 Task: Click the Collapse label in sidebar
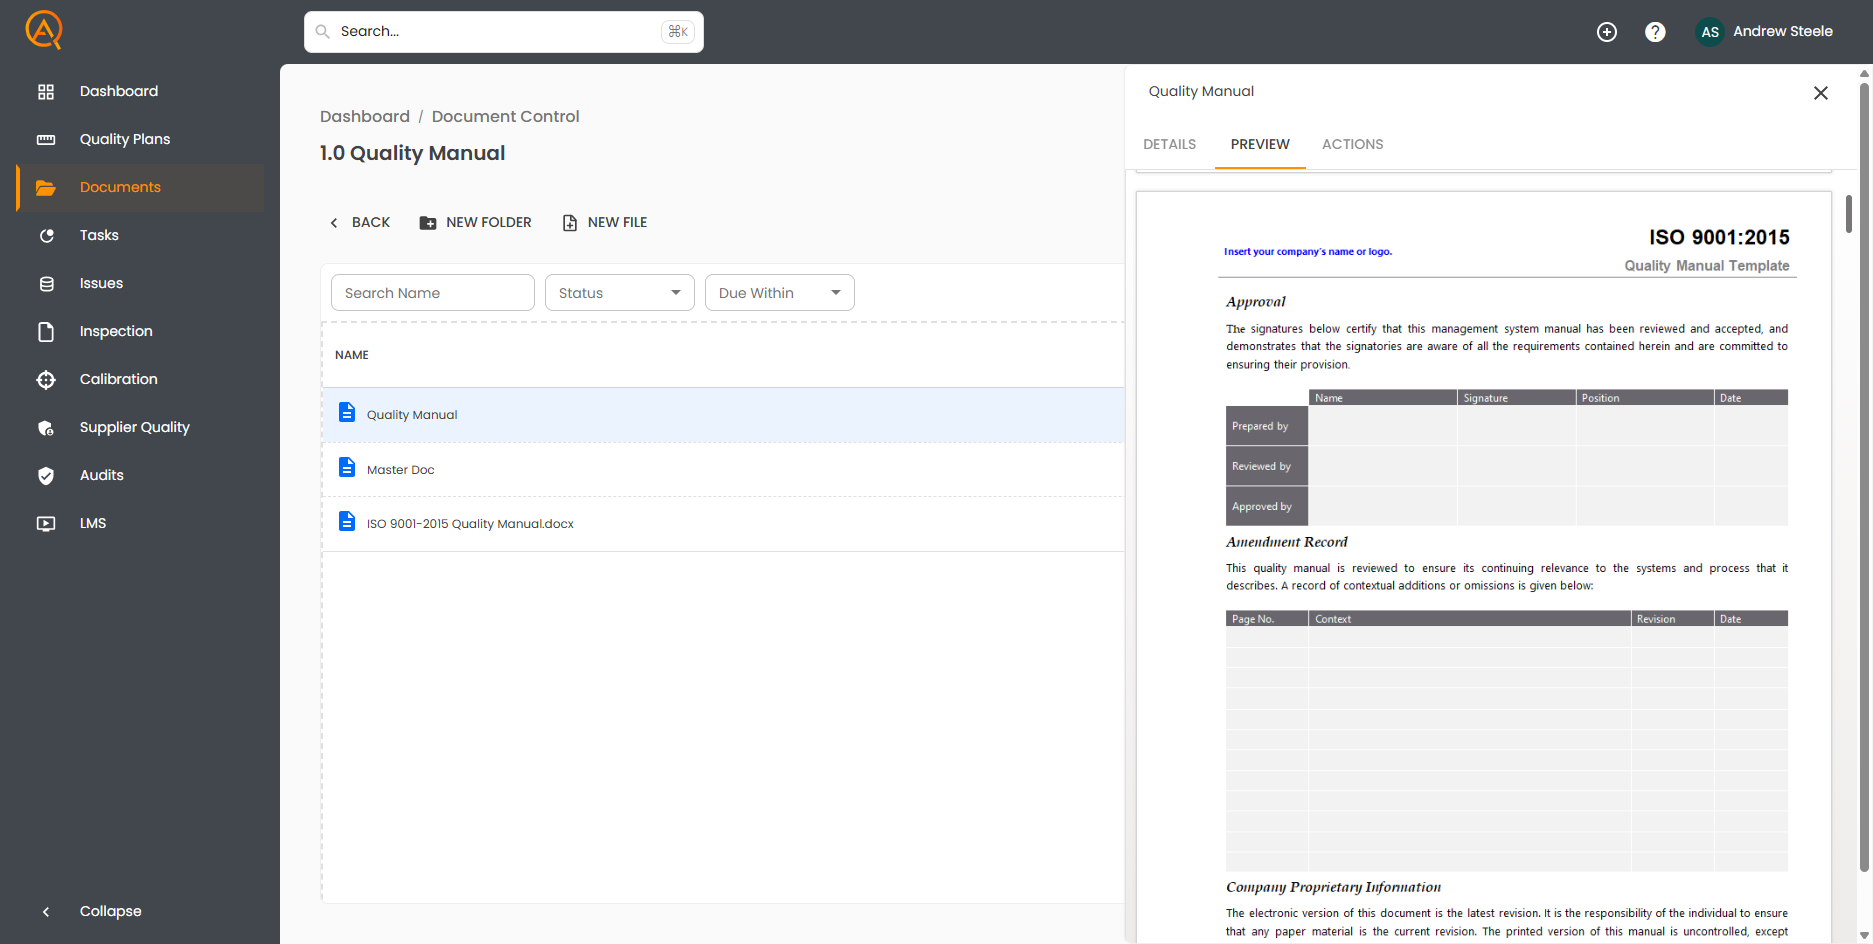pos(111,912)
